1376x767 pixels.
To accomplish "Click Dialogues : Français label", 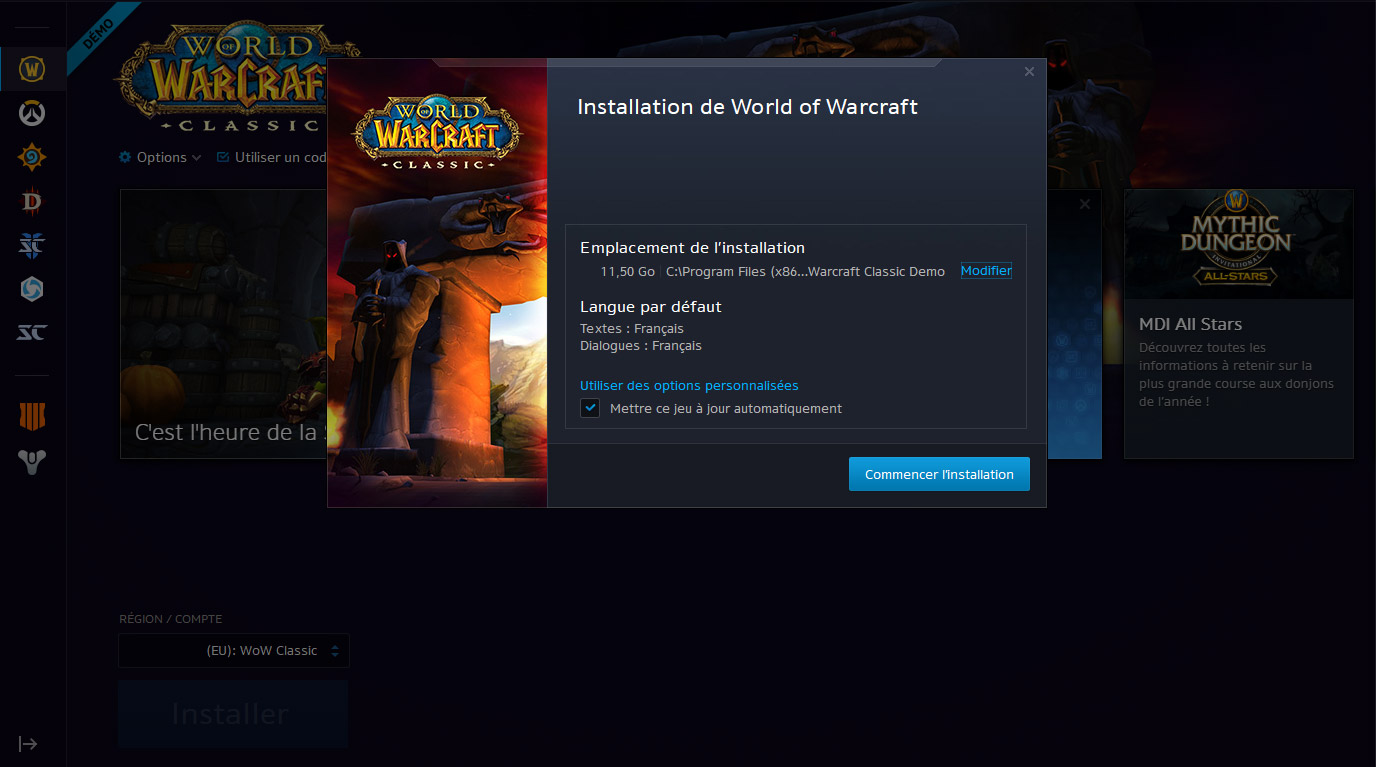I will click(641, 346).
